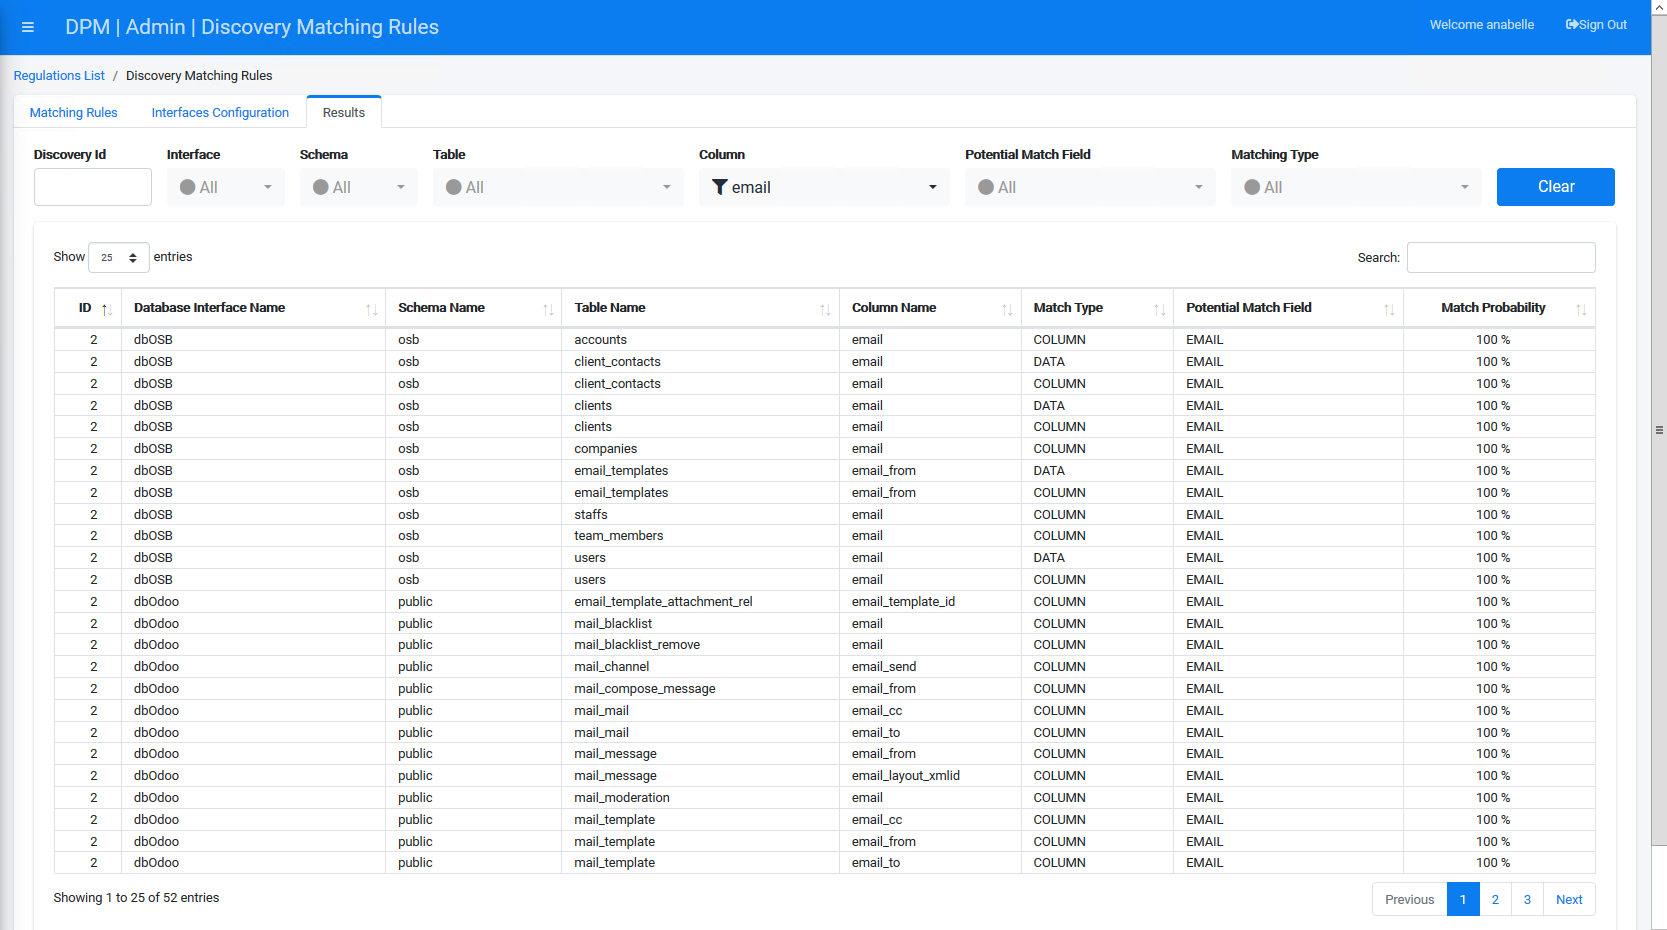The height and width of the screenshot is (930, 1667).
Task: Focus the Discovery Id input field
Action: click(93, 187)
